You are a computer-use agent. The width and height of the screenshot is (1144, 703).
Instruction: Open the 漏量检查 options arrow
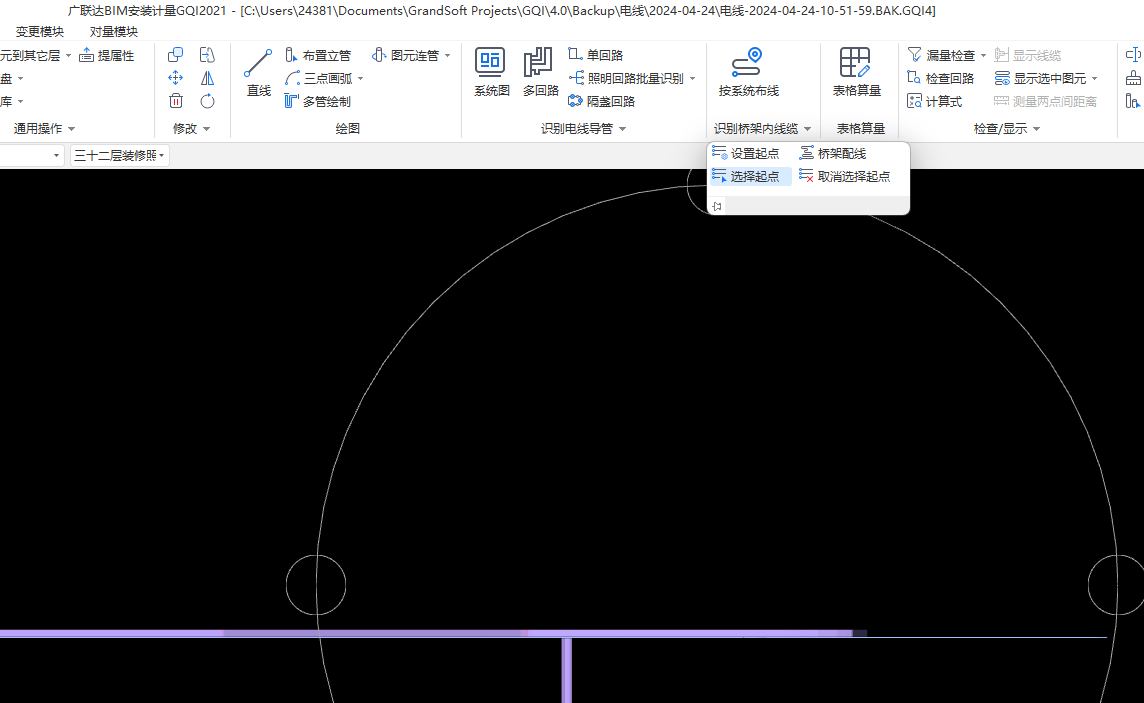(983, 55)
